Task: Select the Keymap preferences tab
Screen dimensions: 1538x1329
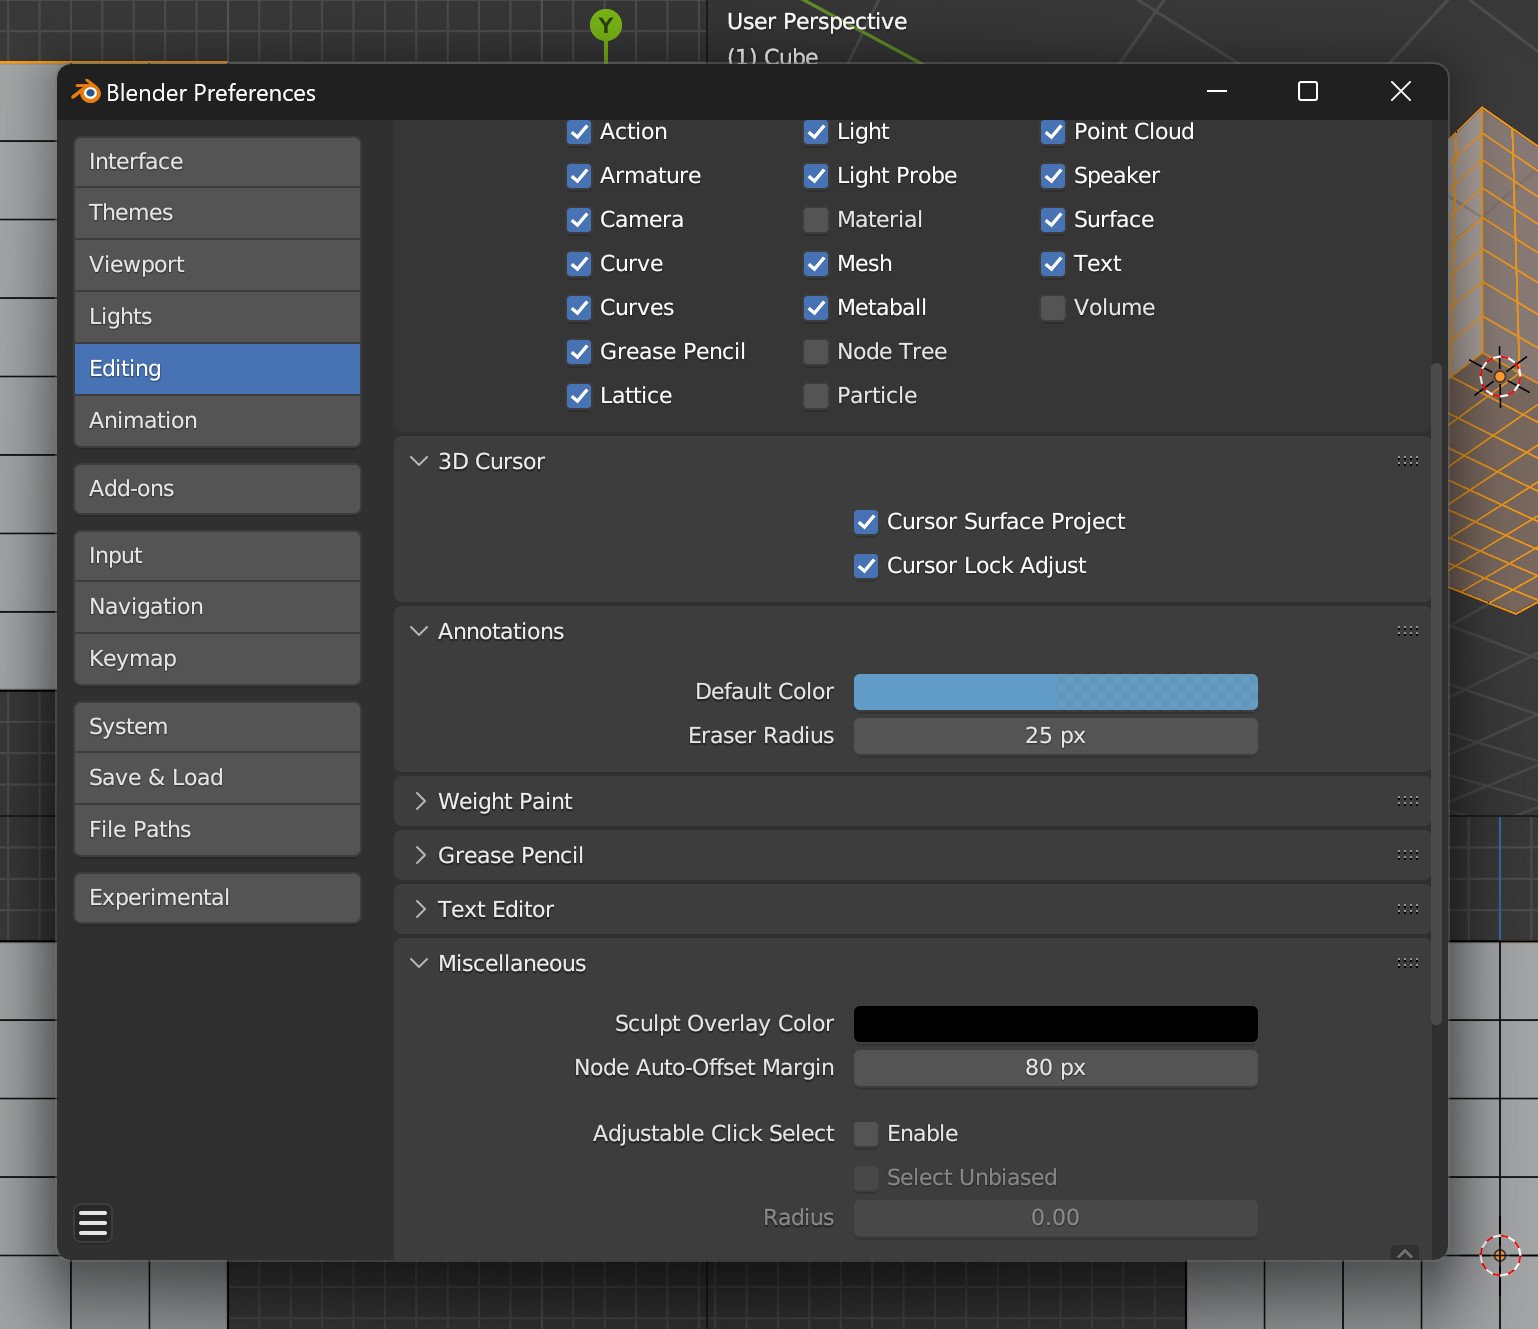Action: 217,659
